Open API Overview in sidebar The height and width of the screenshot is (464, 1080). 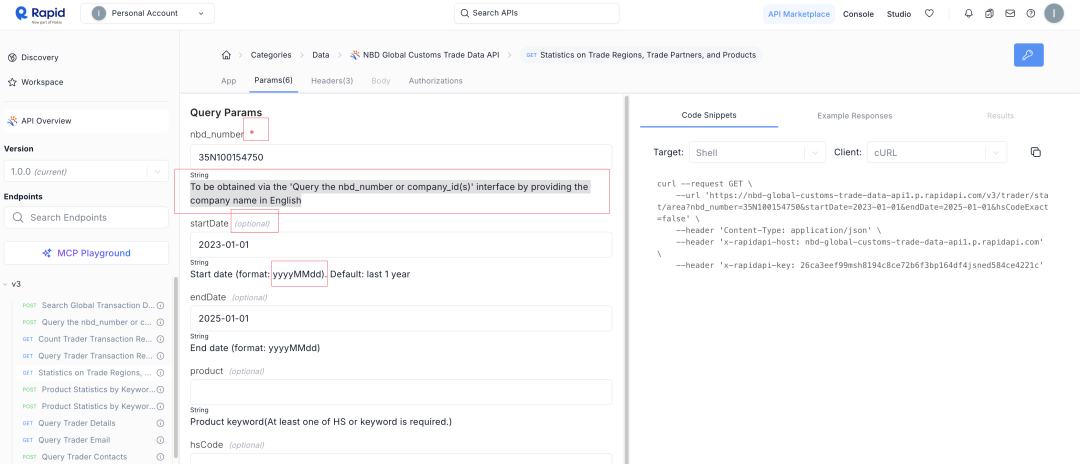[86, 120]
